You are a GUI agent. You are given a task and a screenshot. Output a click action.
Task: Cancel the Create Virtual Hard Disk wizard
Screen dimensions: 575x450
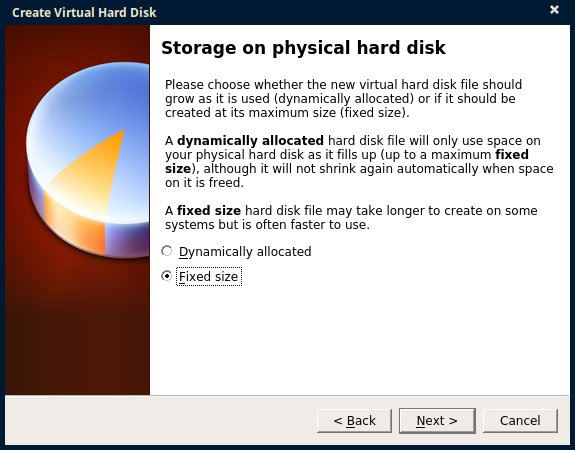[x=520, y=420]
